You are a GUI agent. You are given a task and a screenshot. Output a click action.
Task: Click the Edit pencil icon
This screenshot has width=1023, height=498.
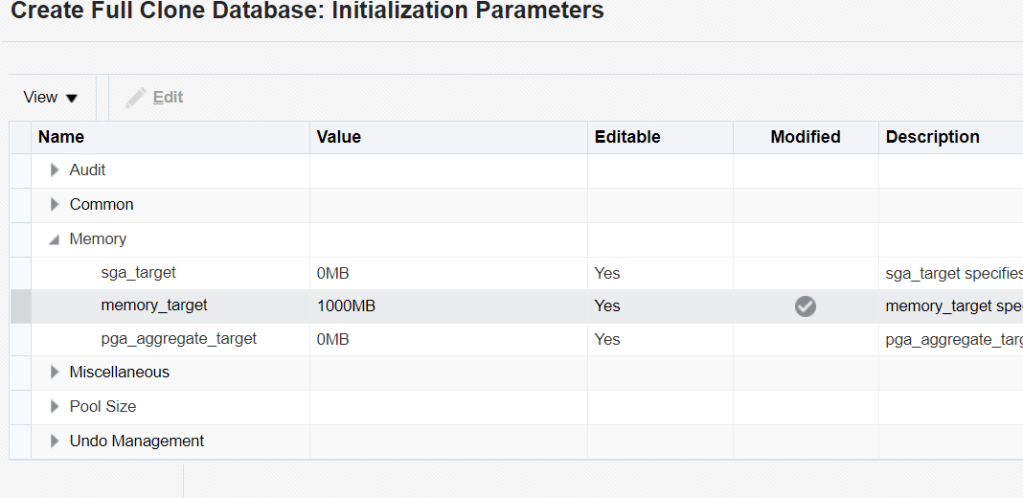point(136,98)
